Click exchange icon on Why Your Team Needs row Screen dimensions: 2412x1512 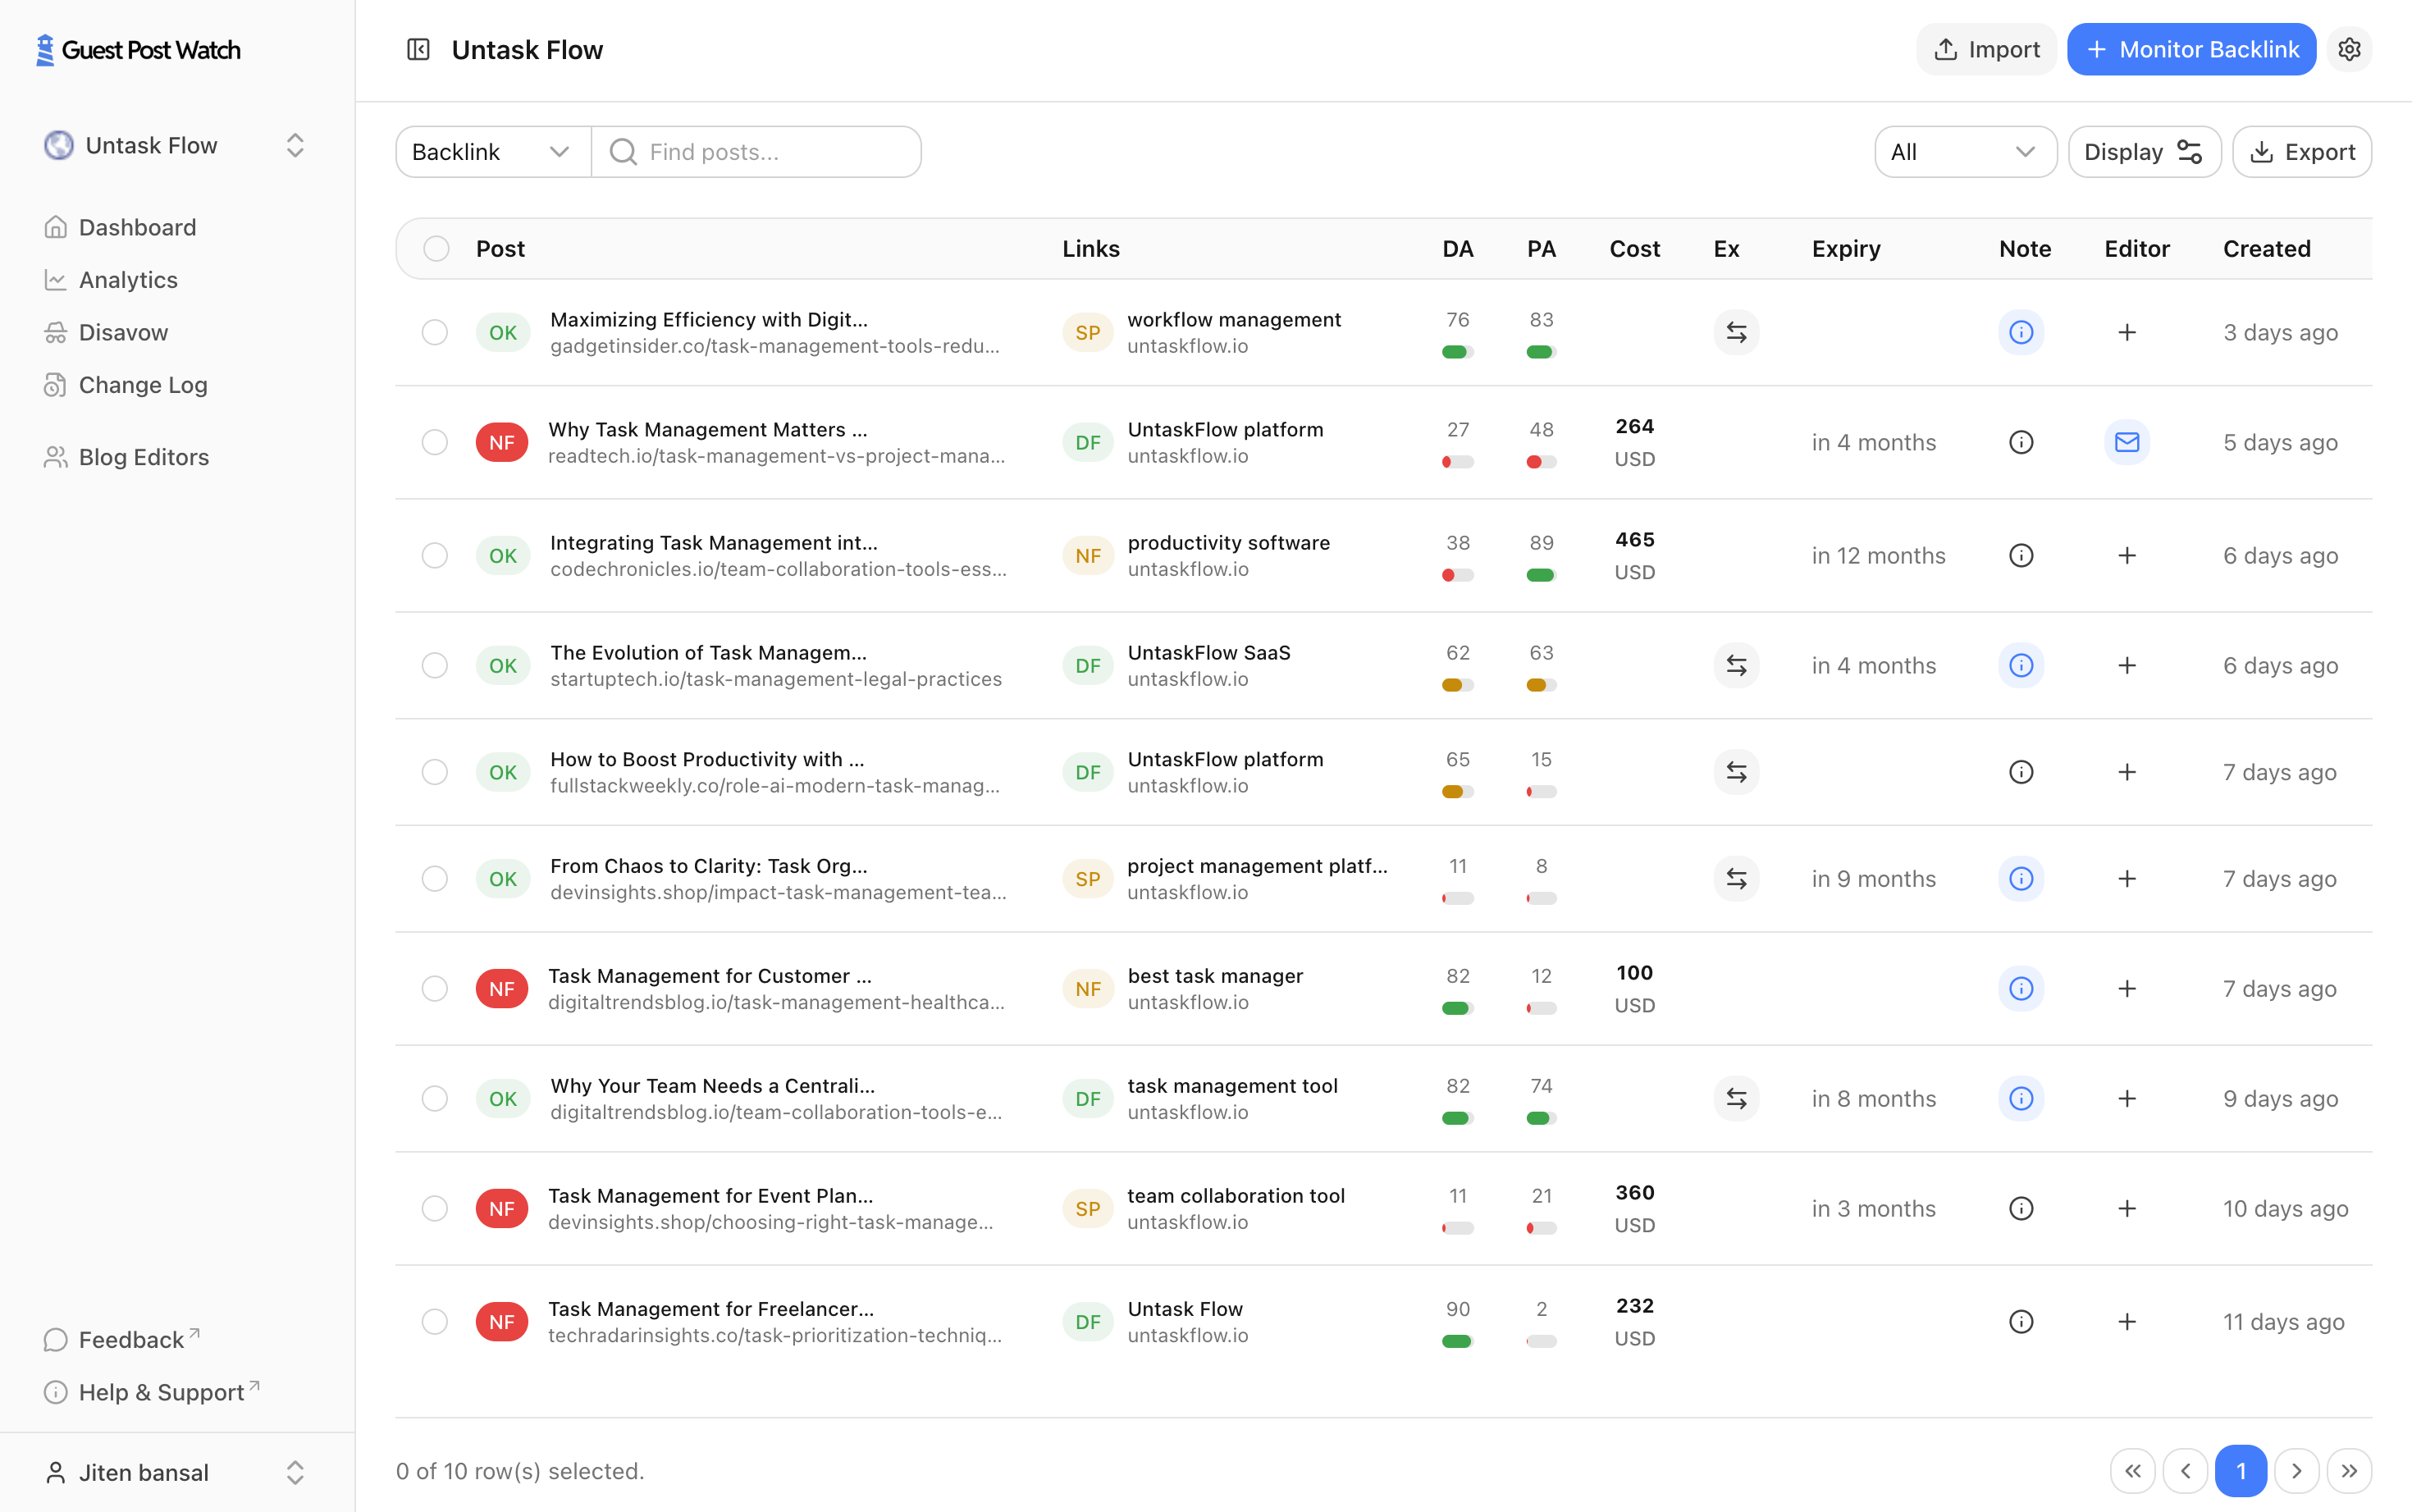pos(1736,1098)
